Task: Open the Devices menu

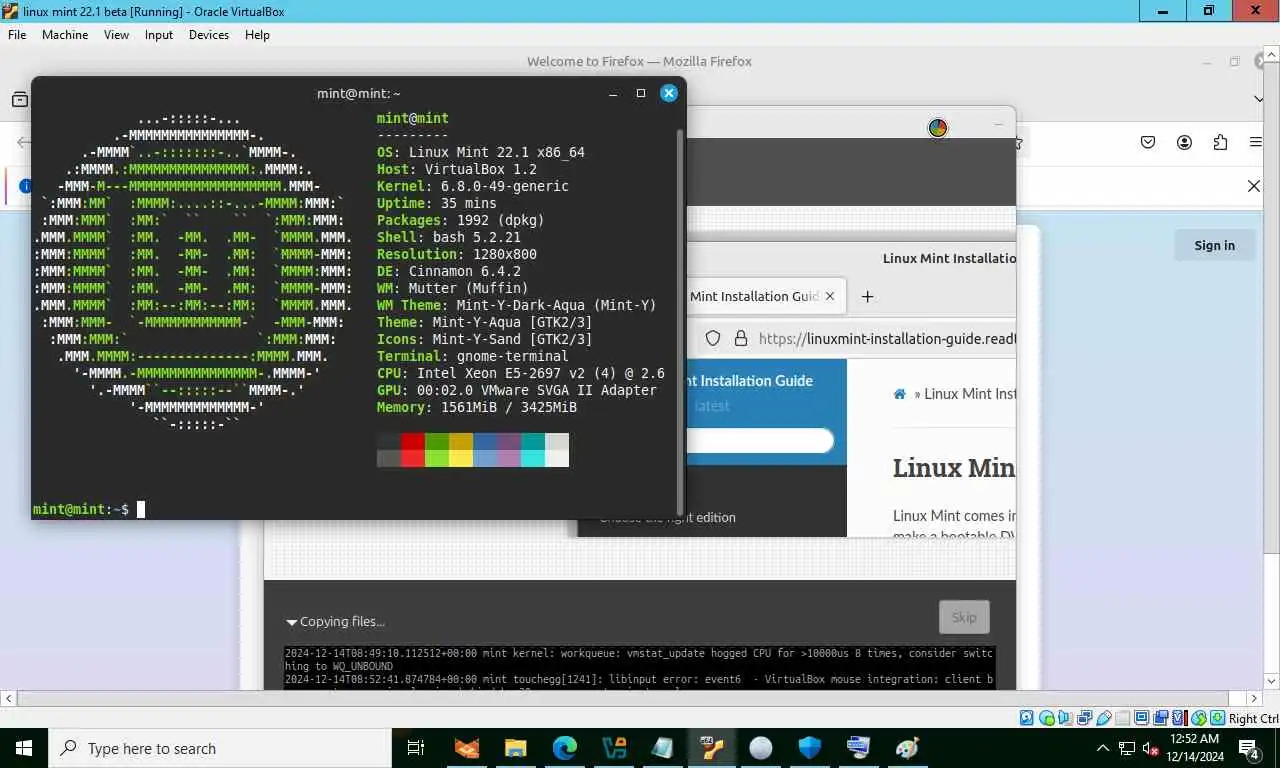Action: click(209, 34)
